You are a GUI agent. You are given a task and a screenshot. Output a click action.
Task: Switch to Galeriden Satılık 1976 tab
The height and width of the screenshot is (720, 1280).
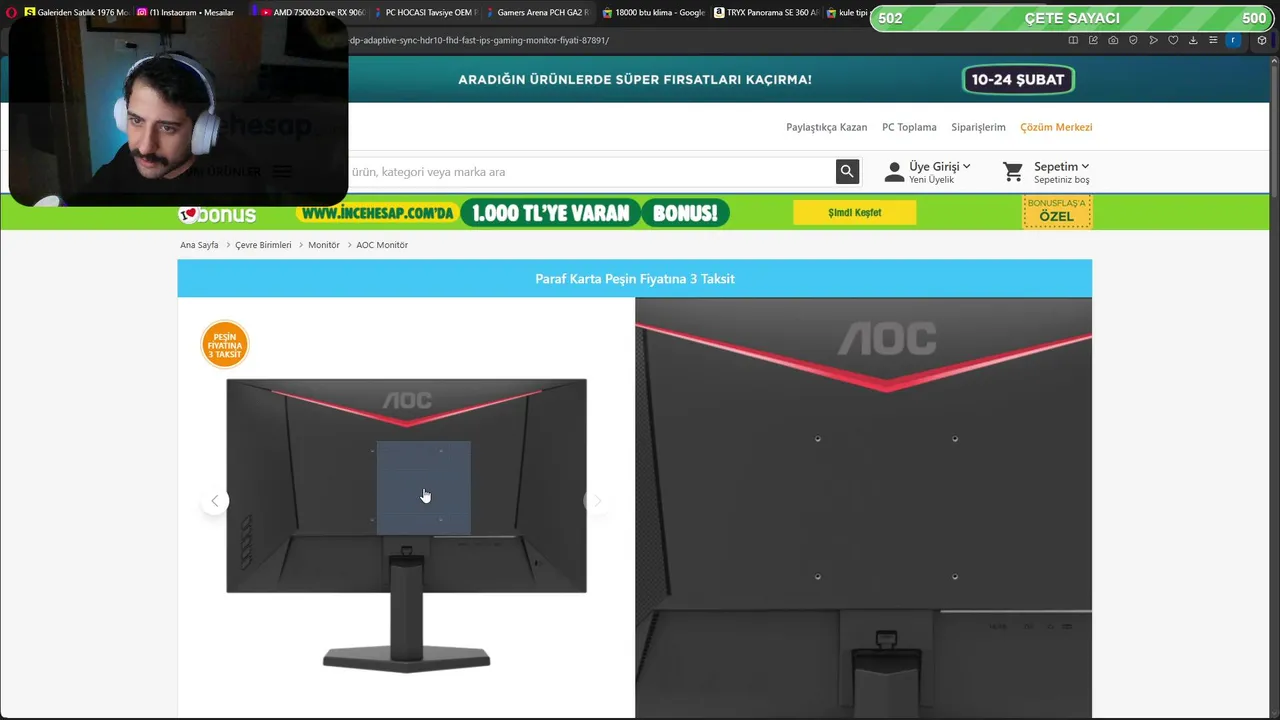pyautogui.click(x=76, y=13)
